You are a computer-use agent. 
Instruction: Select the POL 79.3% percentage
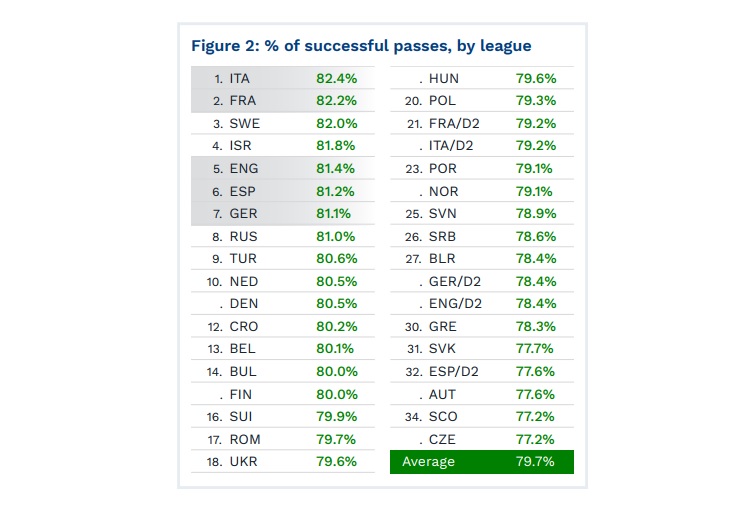click(x=535, y=100)
